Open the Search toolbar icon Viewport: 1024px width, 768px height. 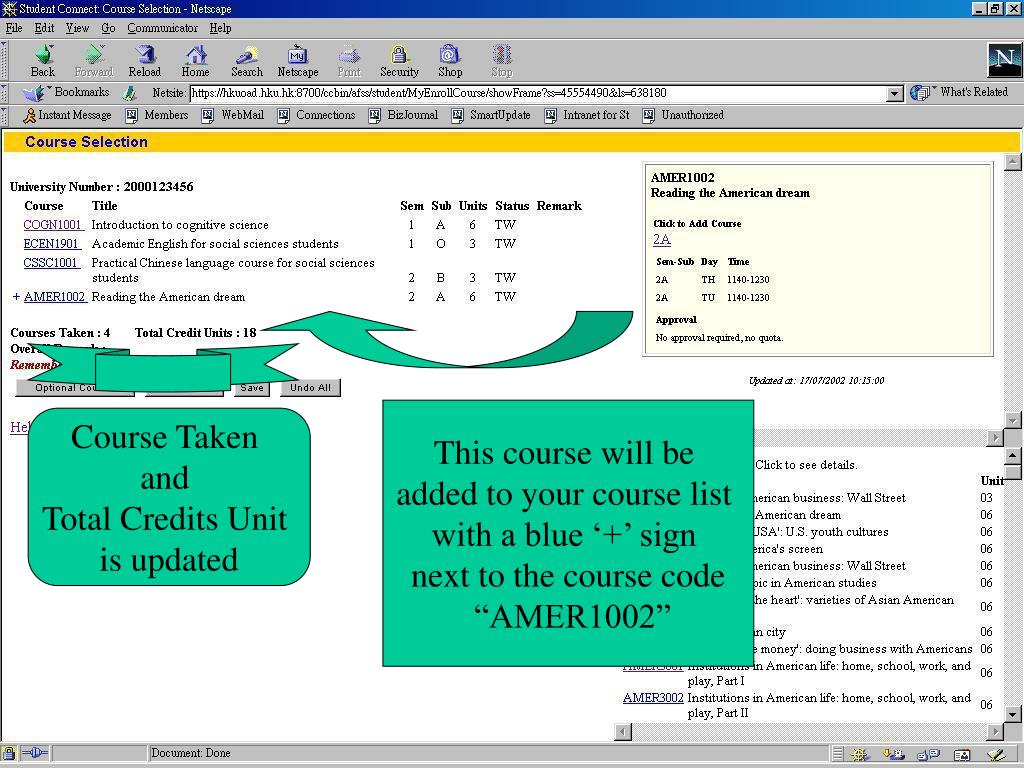(247, 61)
